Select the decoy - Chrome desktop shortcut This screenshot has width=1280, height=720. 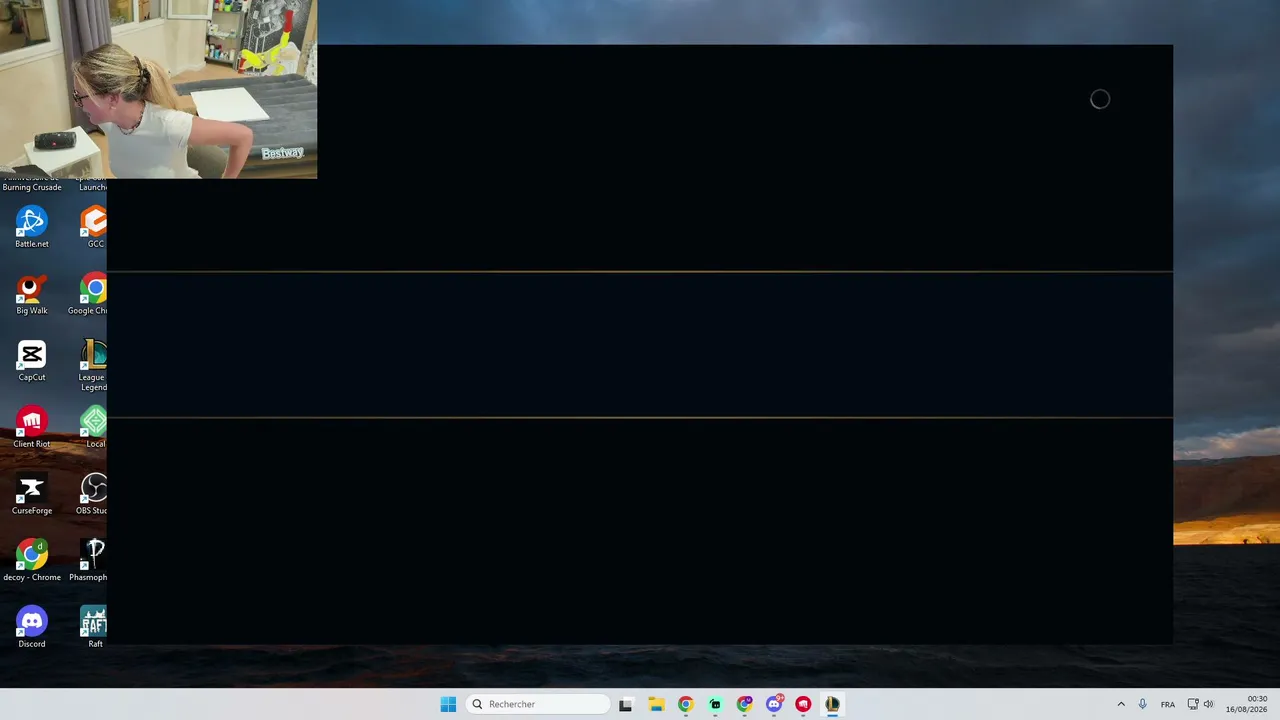click(x=32, y=561)
